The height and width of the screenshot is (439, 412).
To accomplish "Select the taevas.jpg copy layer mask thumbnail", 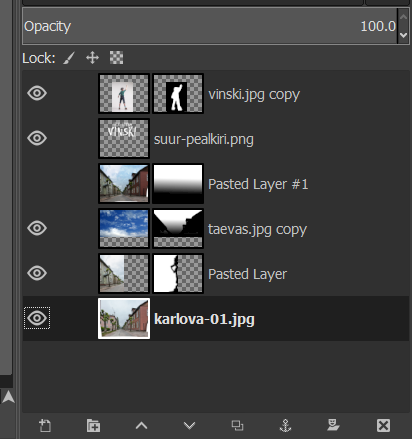I will click(178, 228).
